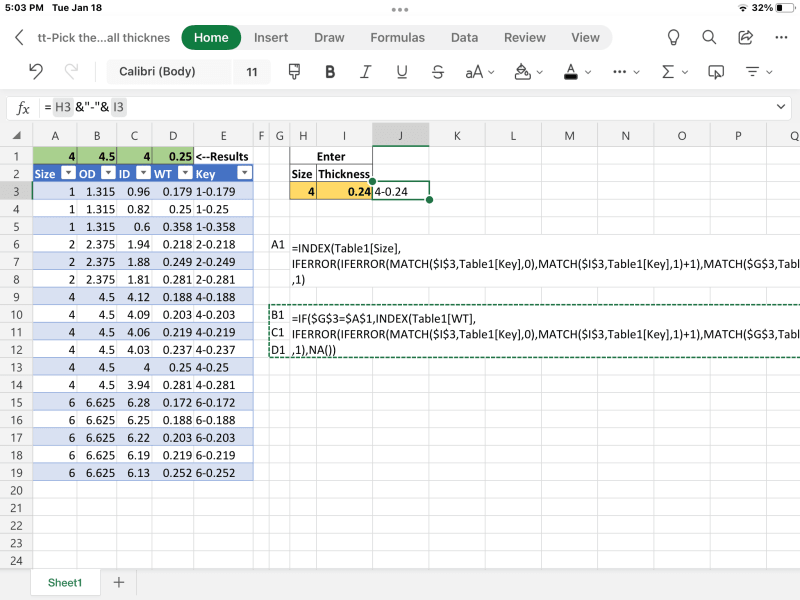The height and width of the screenshot is (600, 800).
Task: Change the font size 11 box
Action: 252,71
